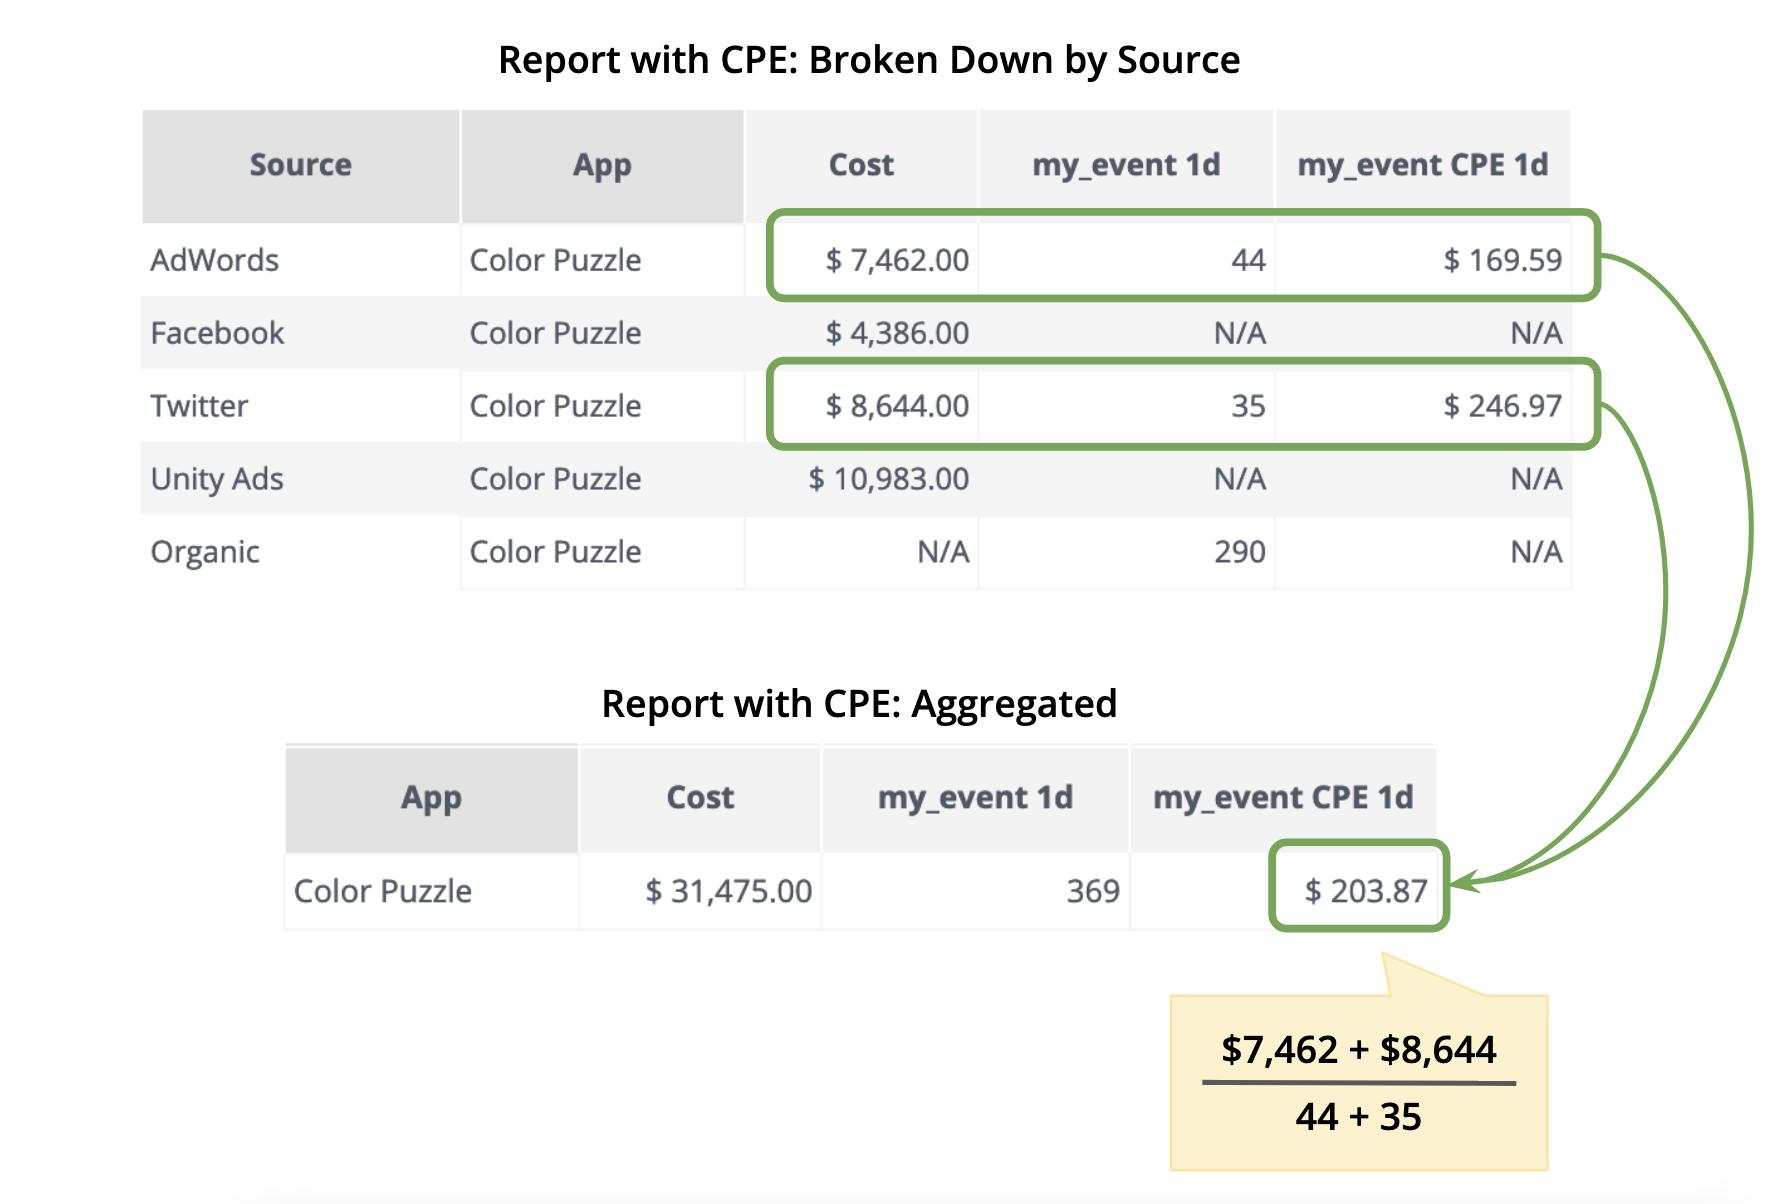1788x1204 pixels.
Task: Select the AdWords source cell
Action: (215, 260)
